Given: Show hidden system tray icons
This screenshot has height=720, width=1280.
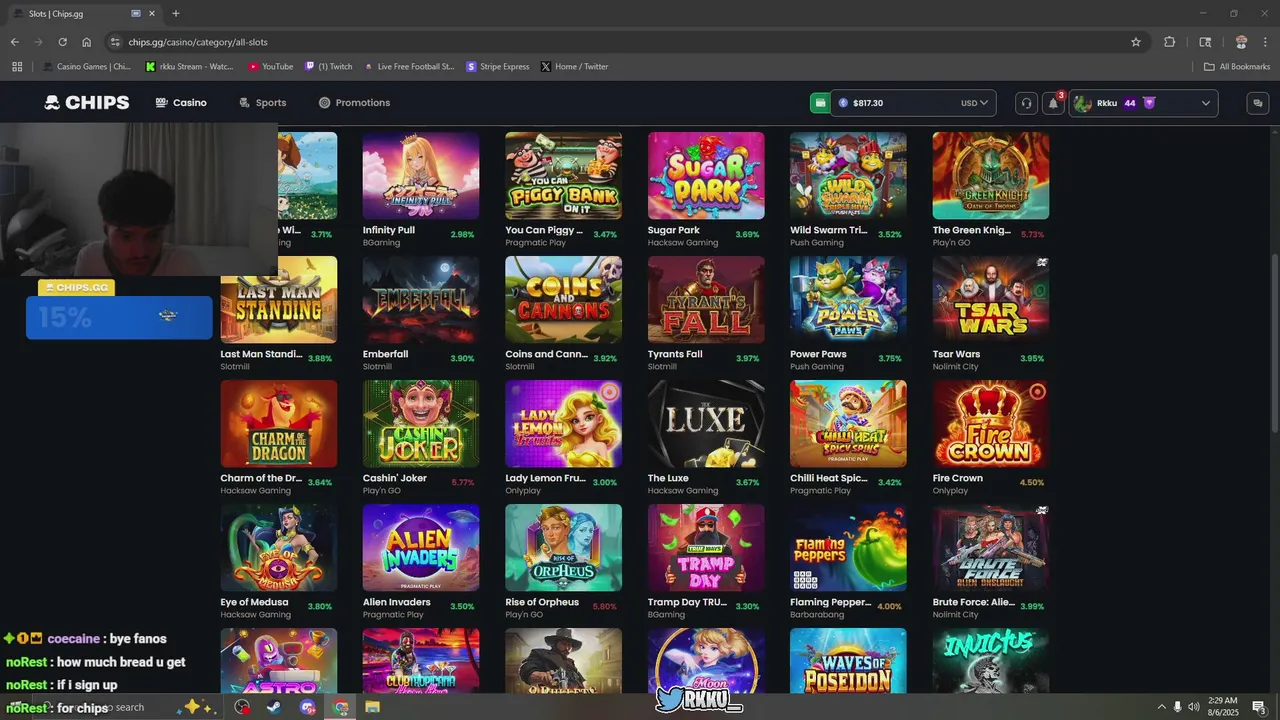Looking at the screenshot, I should [1161, 707].
